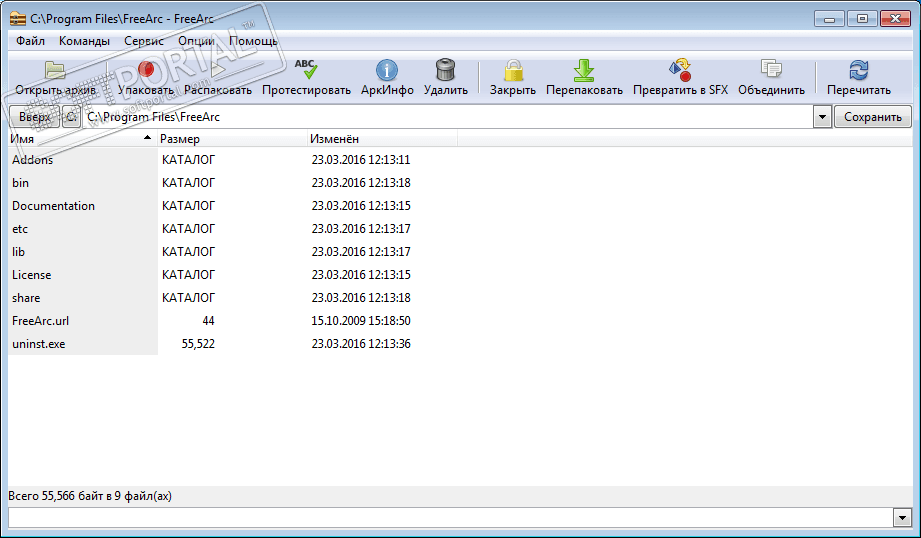This screenshot has height=538, width=921.
Task: Select the uninst.exe file
Action: [460, 344]
